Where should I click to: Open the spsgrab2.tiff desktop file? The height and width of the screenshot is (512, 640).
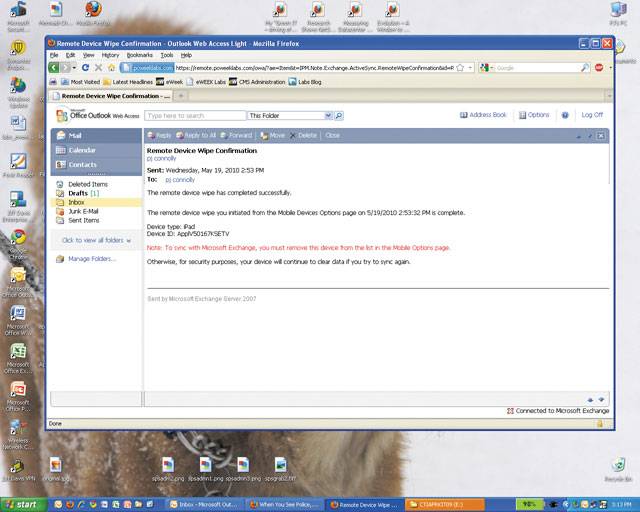(280, 470)
